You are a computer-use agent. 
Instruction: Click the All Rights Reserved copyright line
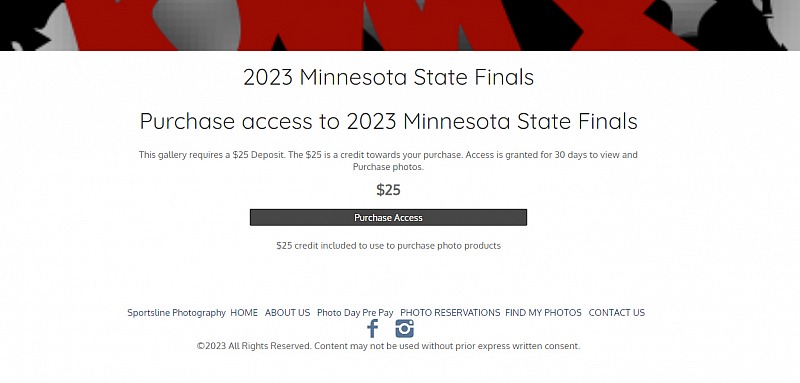click(388, 346)
